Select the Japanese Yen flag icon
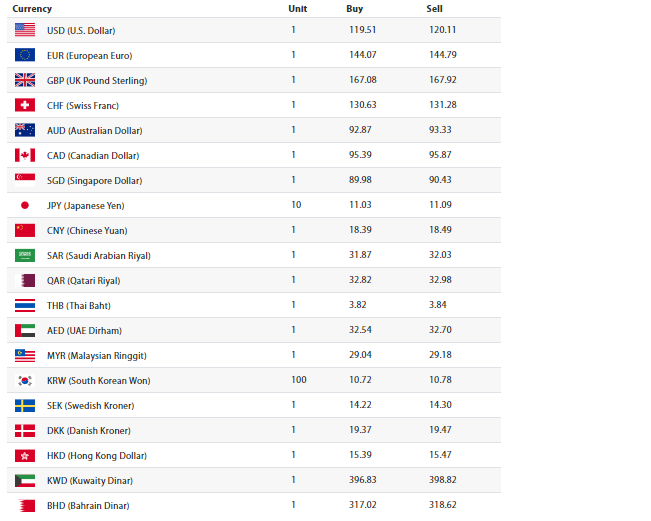 25,205
